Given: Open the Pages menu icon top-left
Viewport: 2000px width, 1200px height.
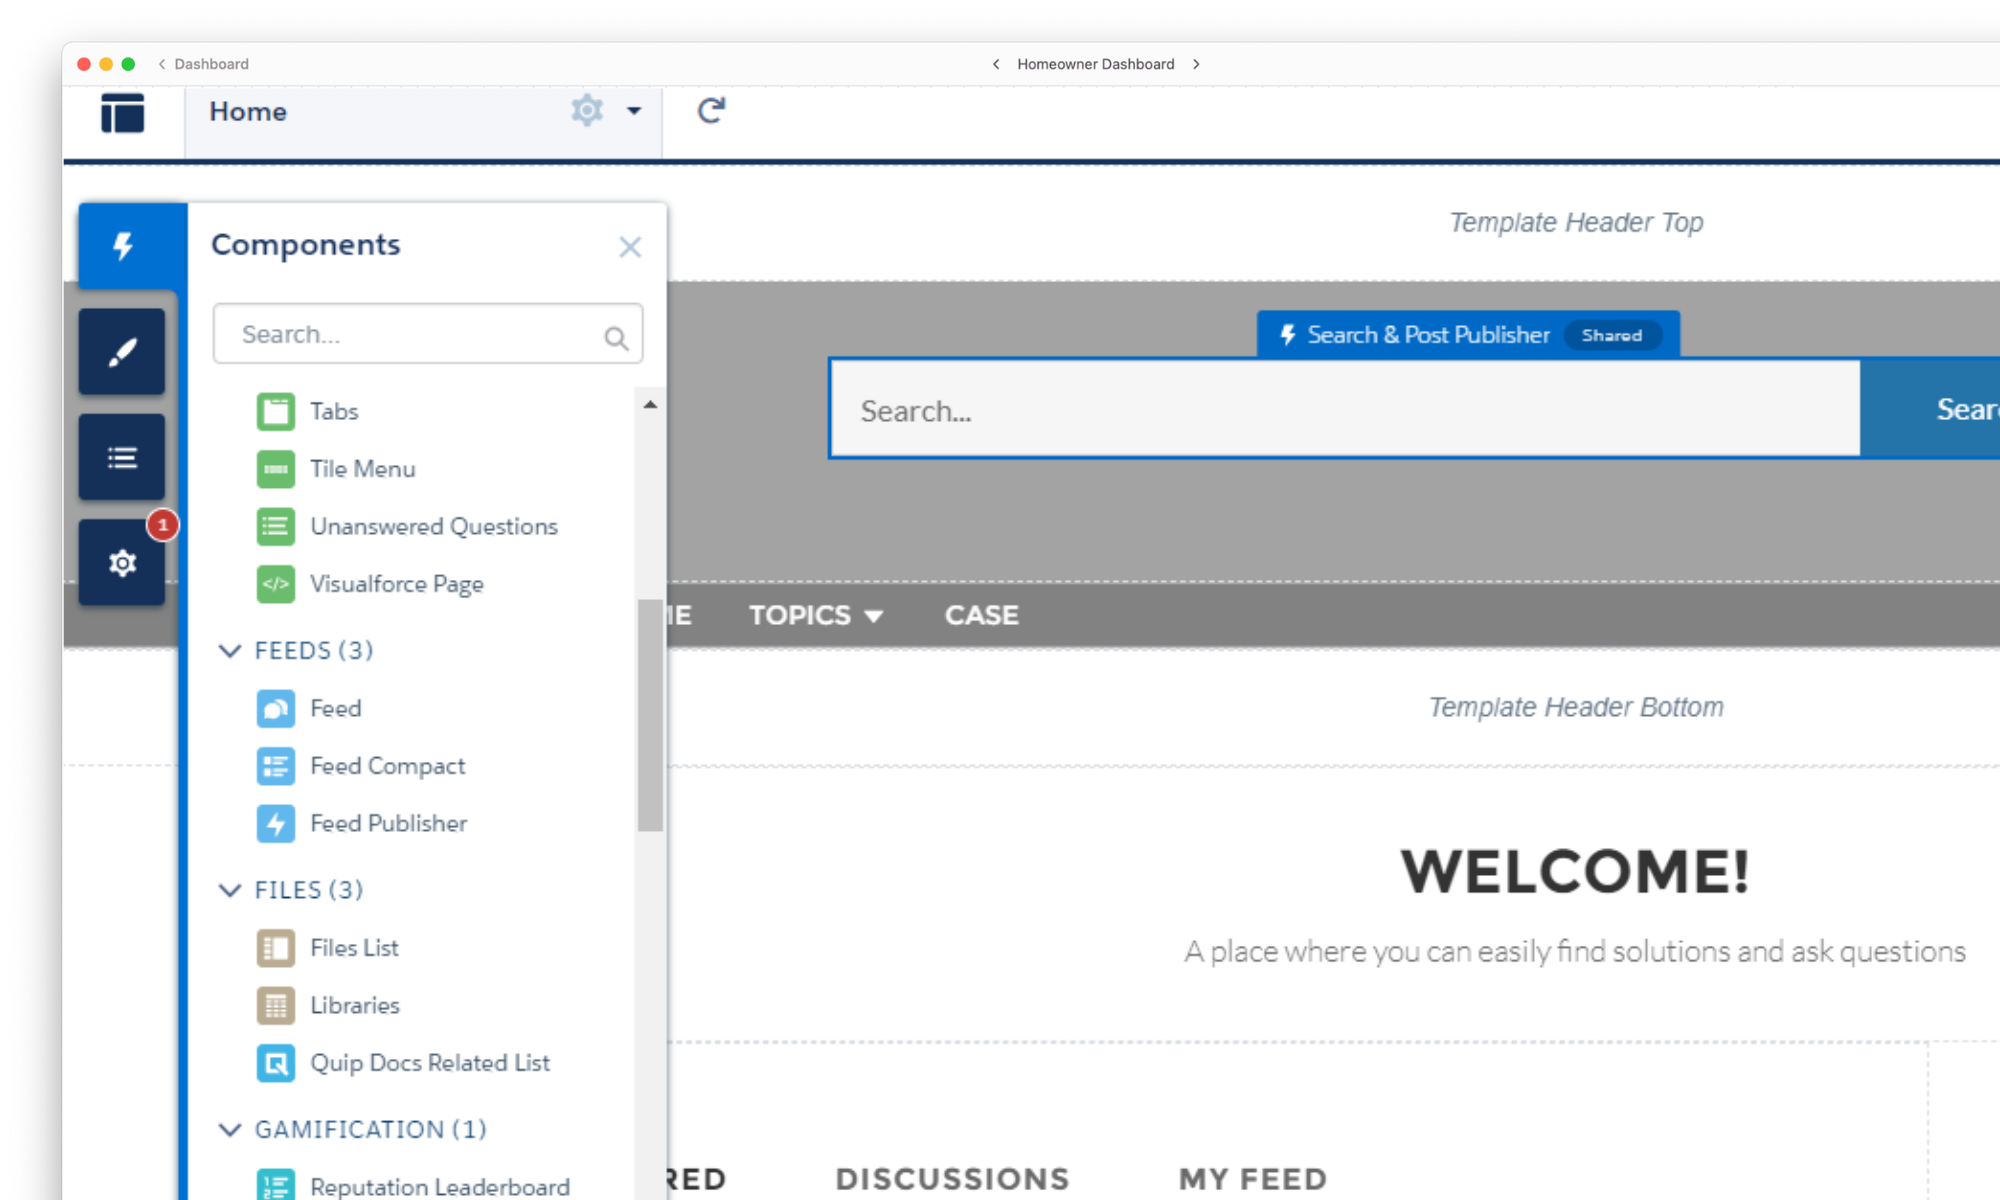Looking at the screenshot, I should coord(120,113).
